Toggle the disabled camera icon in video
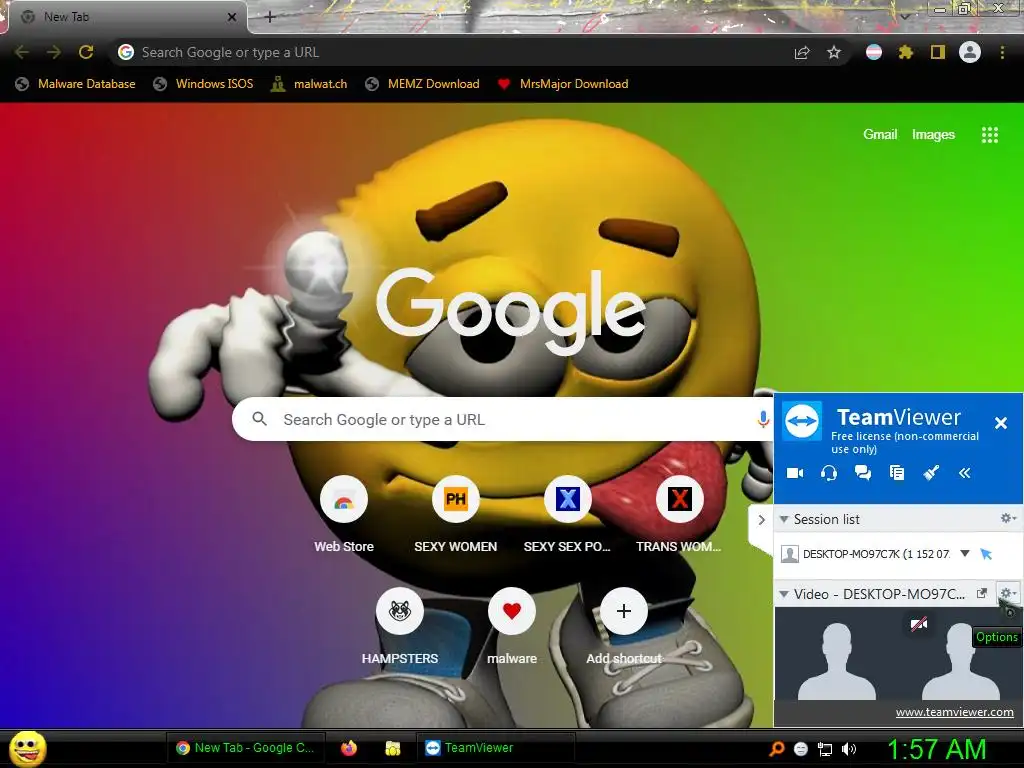The image size is (1024, 768). click(919, 624)
